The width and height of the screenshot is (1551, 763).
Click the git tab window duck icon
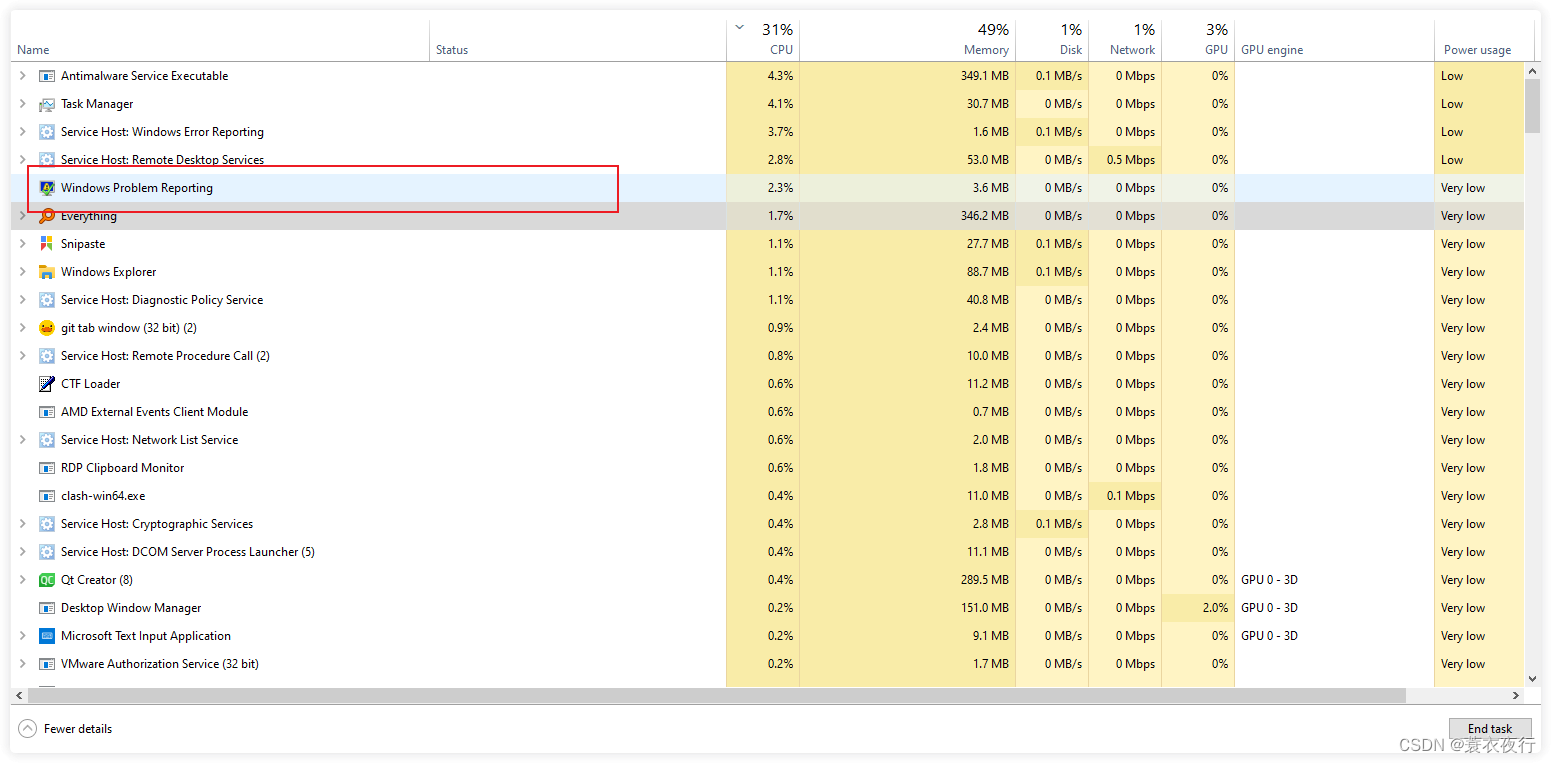pyautogui.click(x=46, y=328)
